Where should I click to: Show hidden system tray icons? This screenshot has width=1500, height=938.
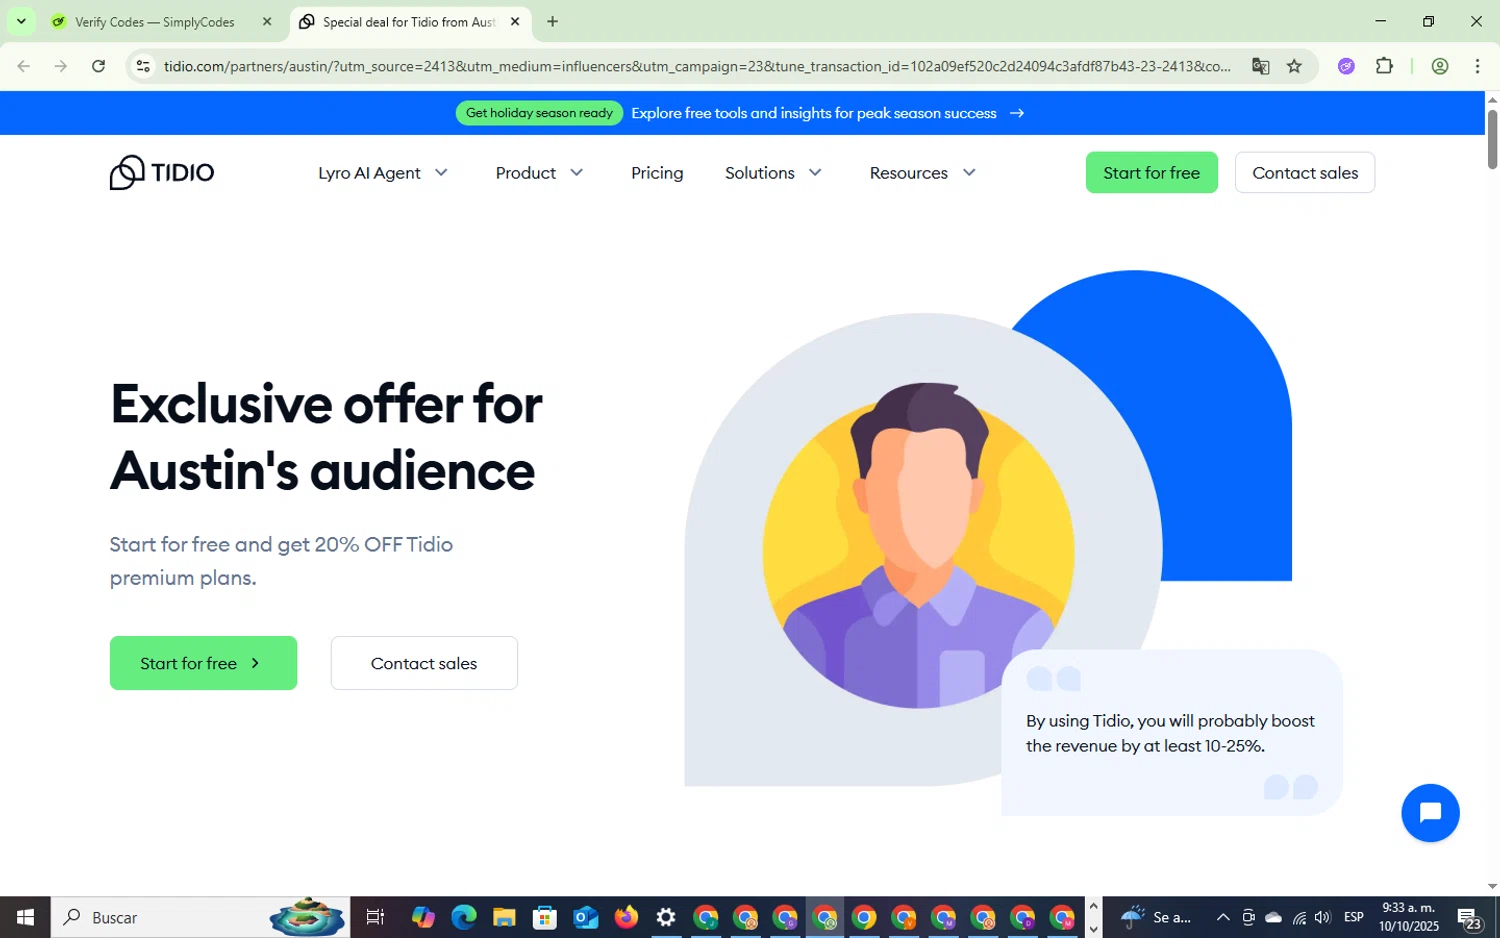coord(1222,917)
